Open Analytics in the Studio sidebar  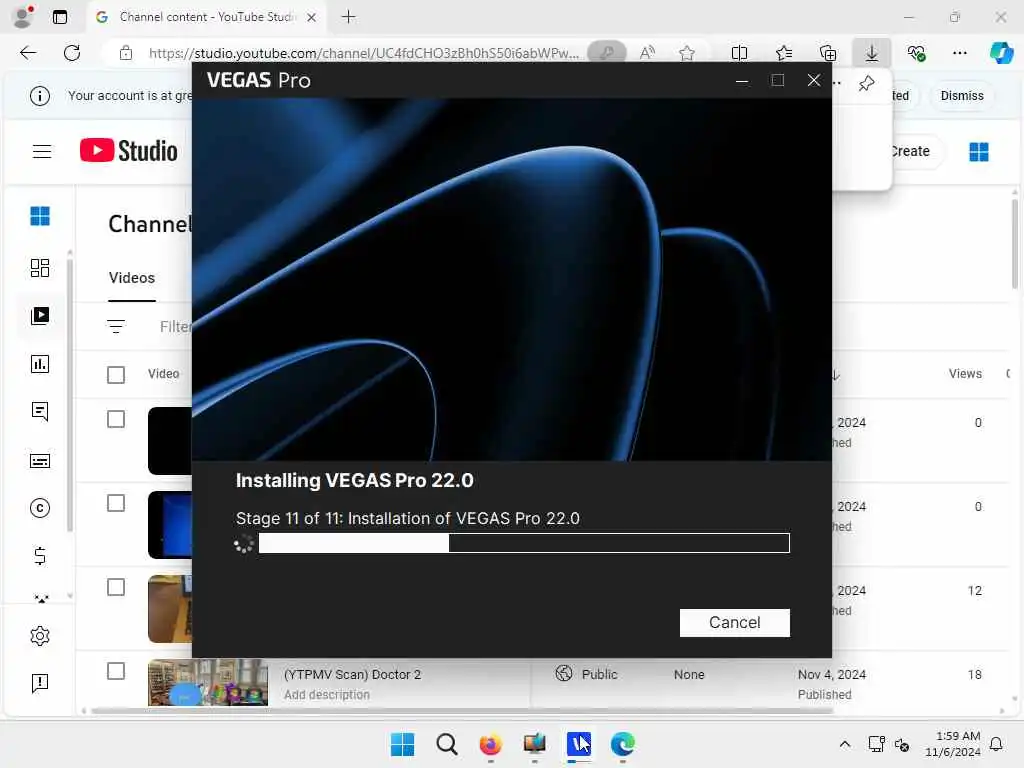(40, 364)
